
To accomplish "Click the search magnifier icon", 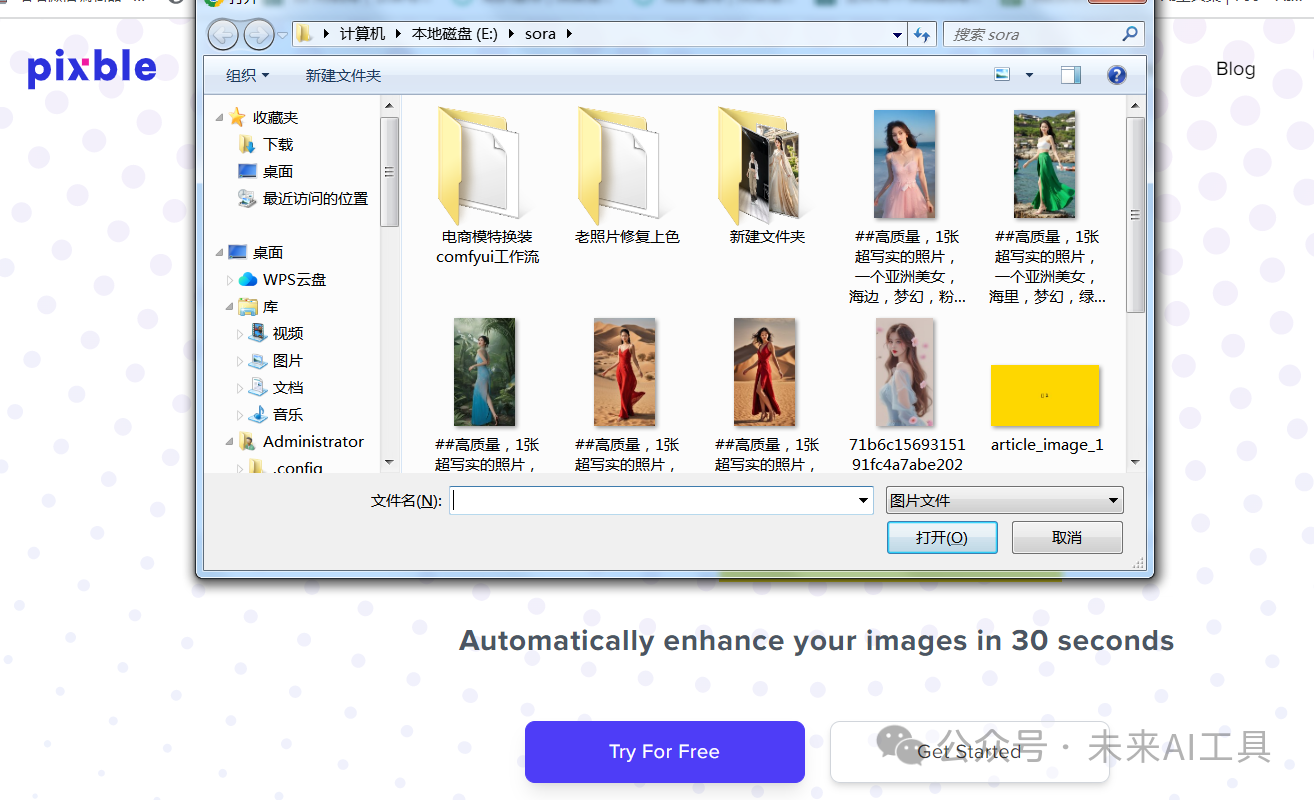I will point(1130,34).
